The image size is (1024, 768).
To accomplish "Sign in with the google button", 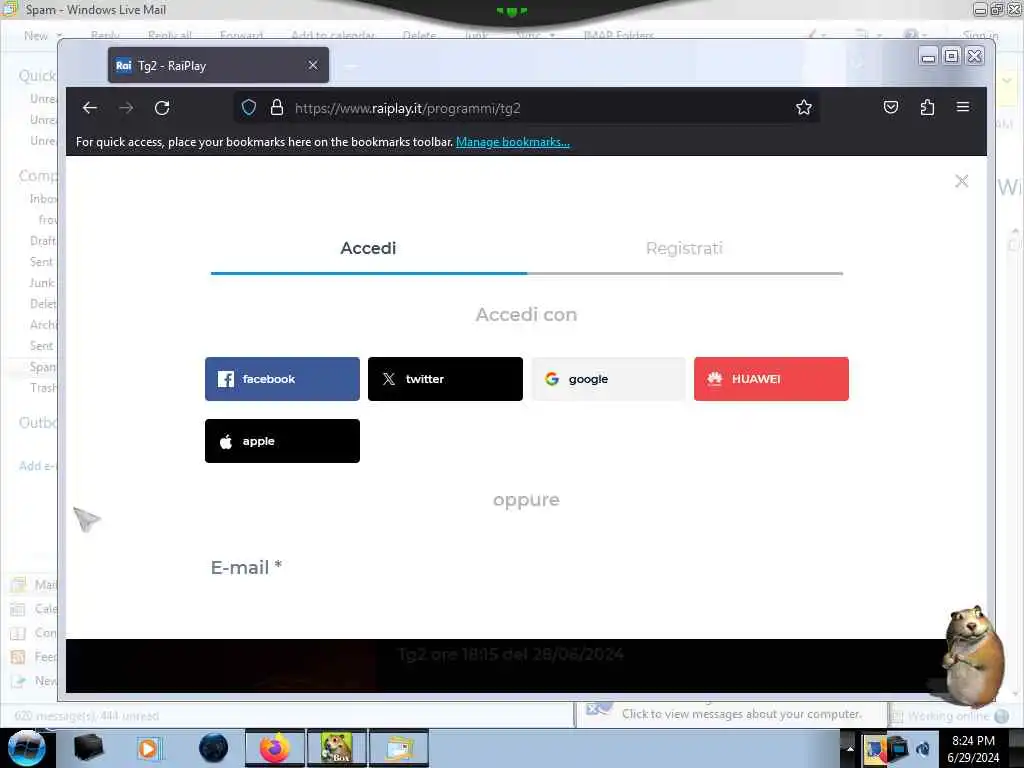I will 608,379.
